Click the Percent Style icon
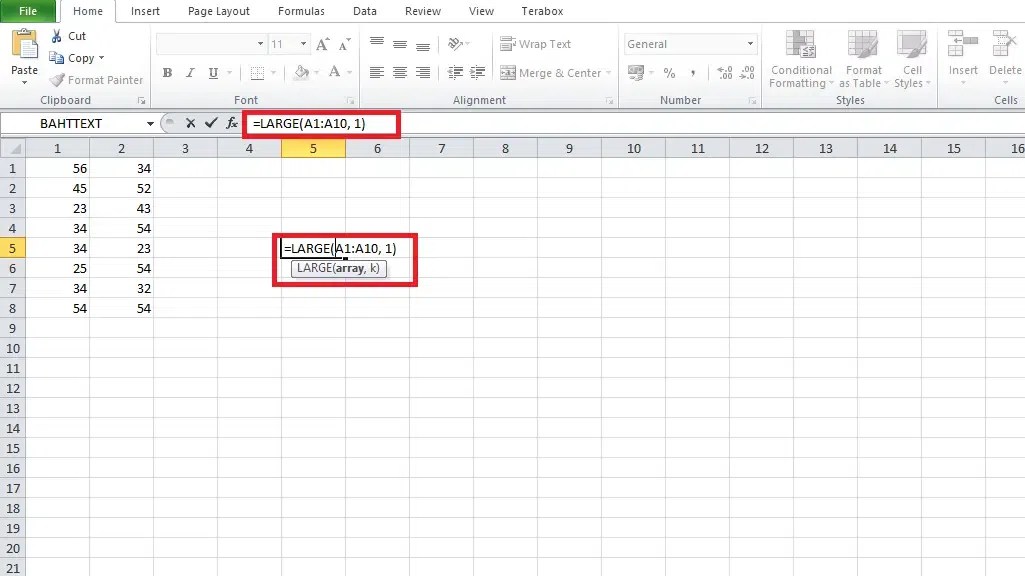Screen dimensions: 1025x576 click(668, 72)
